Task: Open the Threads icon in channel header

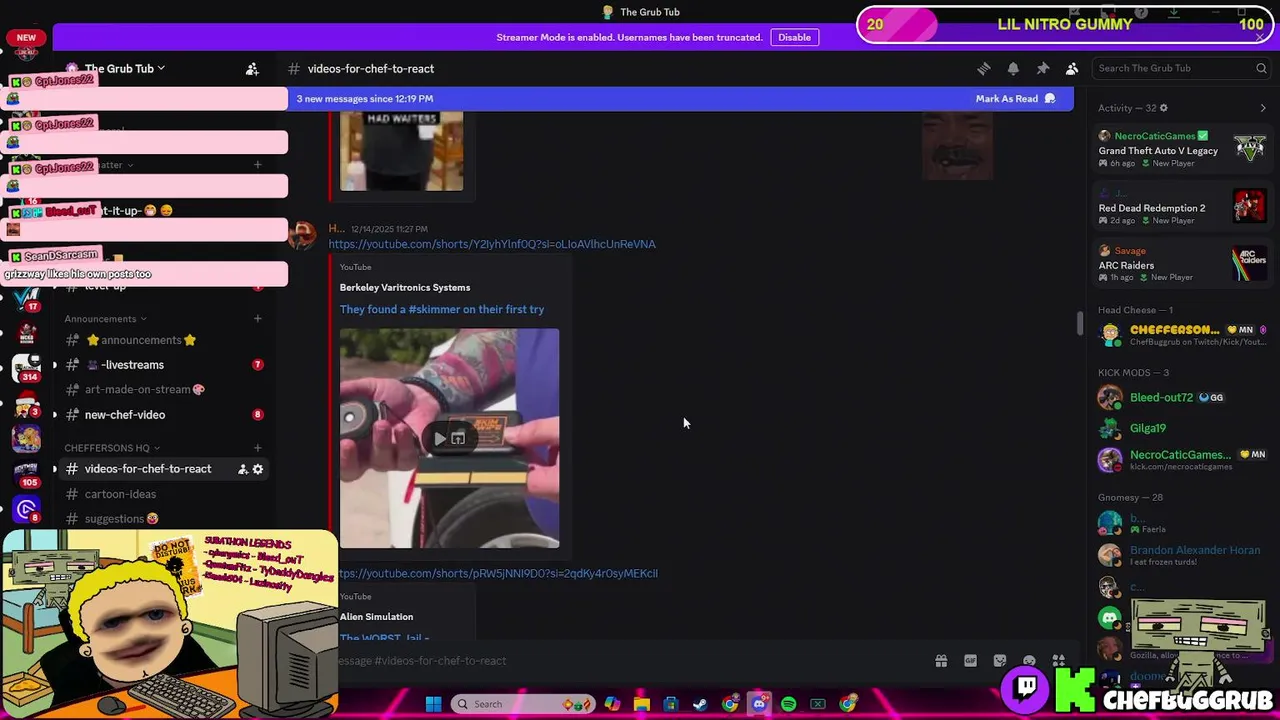Action: coord(984,68)
